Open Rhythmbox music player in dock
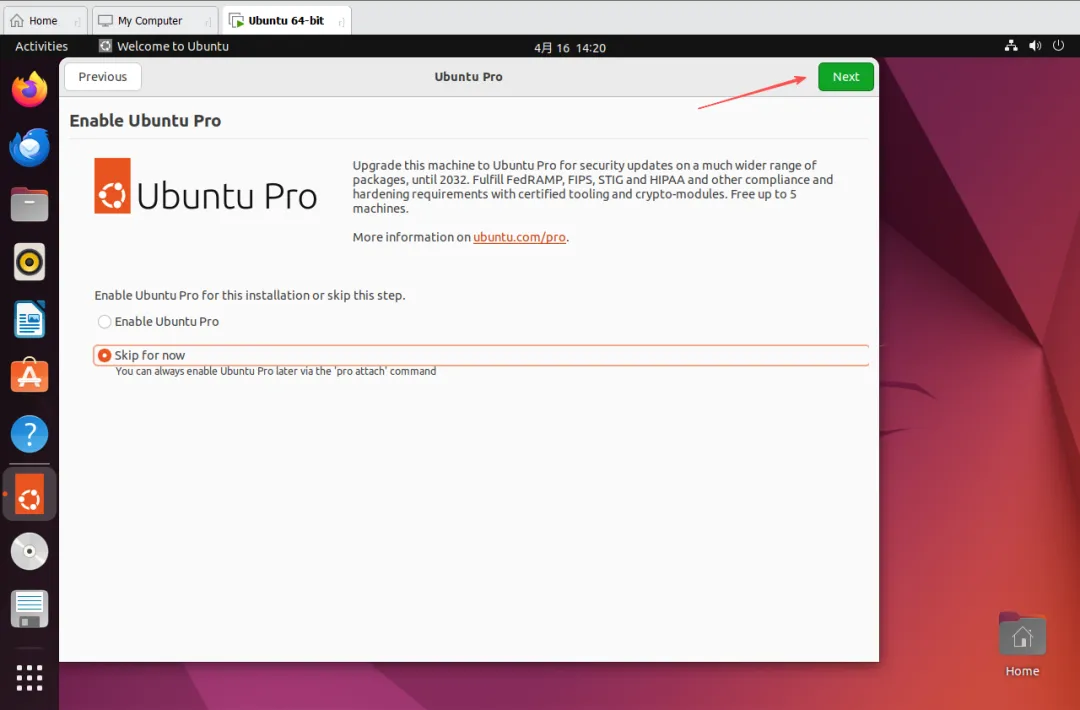The image size is (1080, 710). point(30,262)
